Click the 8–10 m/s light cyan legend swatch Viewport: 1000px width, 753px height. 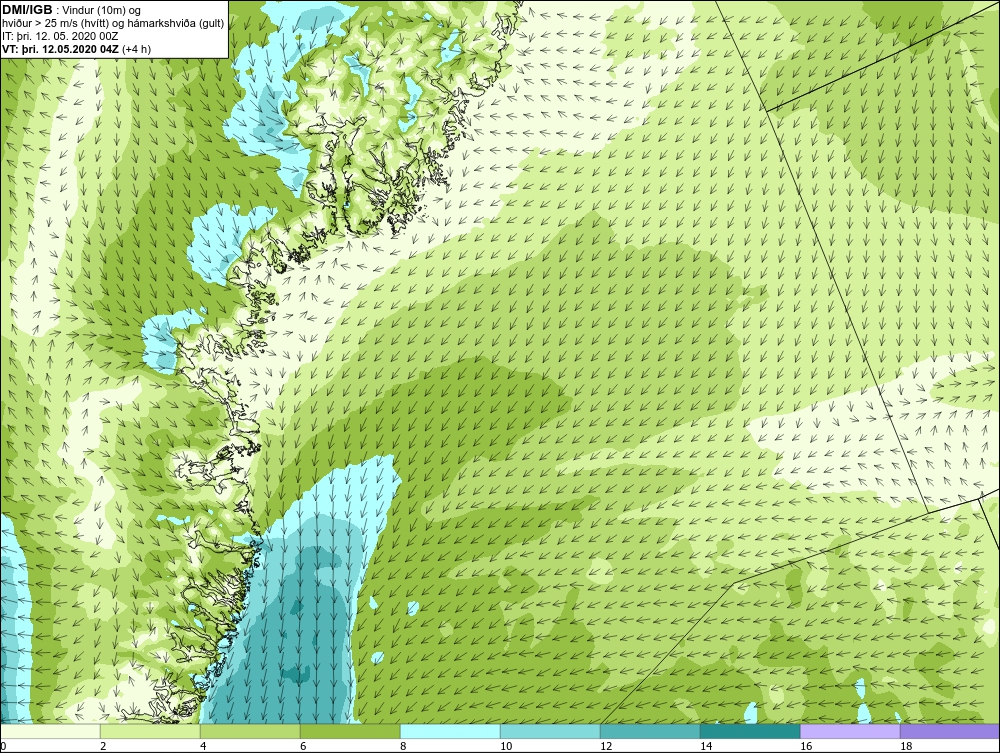coord(450,731)
